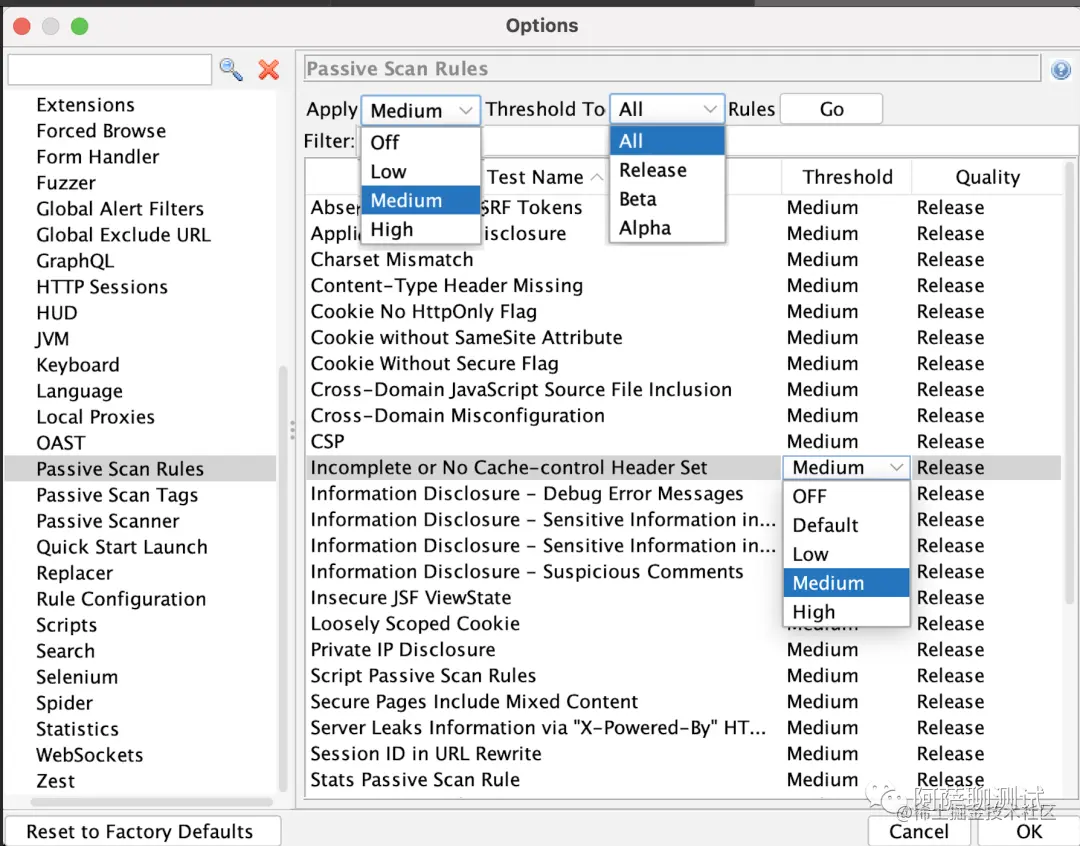Click the OK button
The width and height of the screenshot is (1080, 846).
(x=1029, y=832)
